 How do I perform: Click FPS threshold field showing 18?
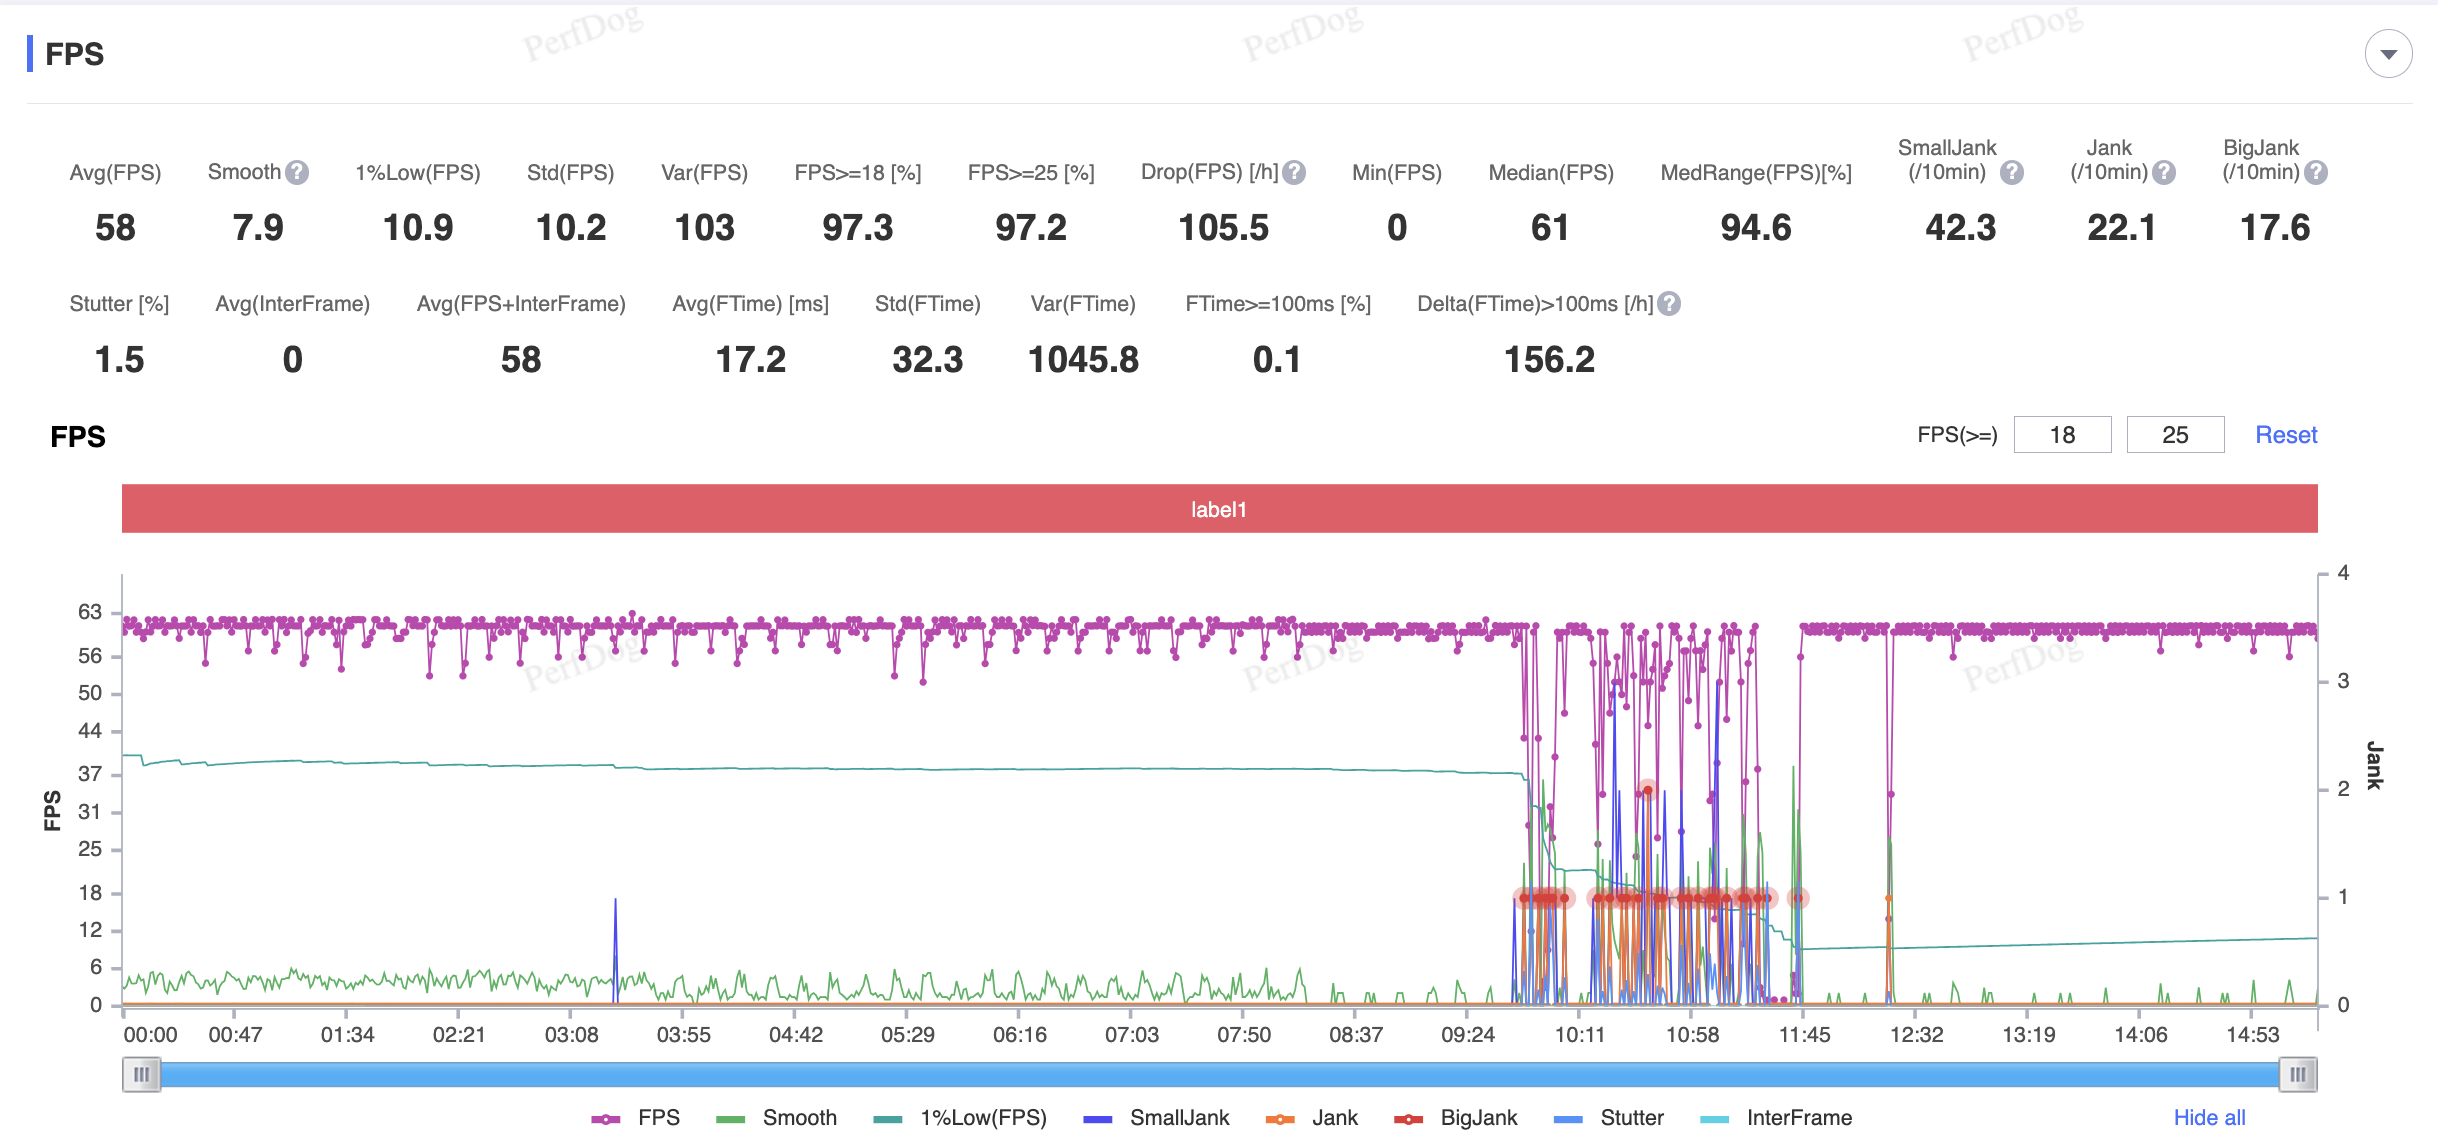(2062, 435)
